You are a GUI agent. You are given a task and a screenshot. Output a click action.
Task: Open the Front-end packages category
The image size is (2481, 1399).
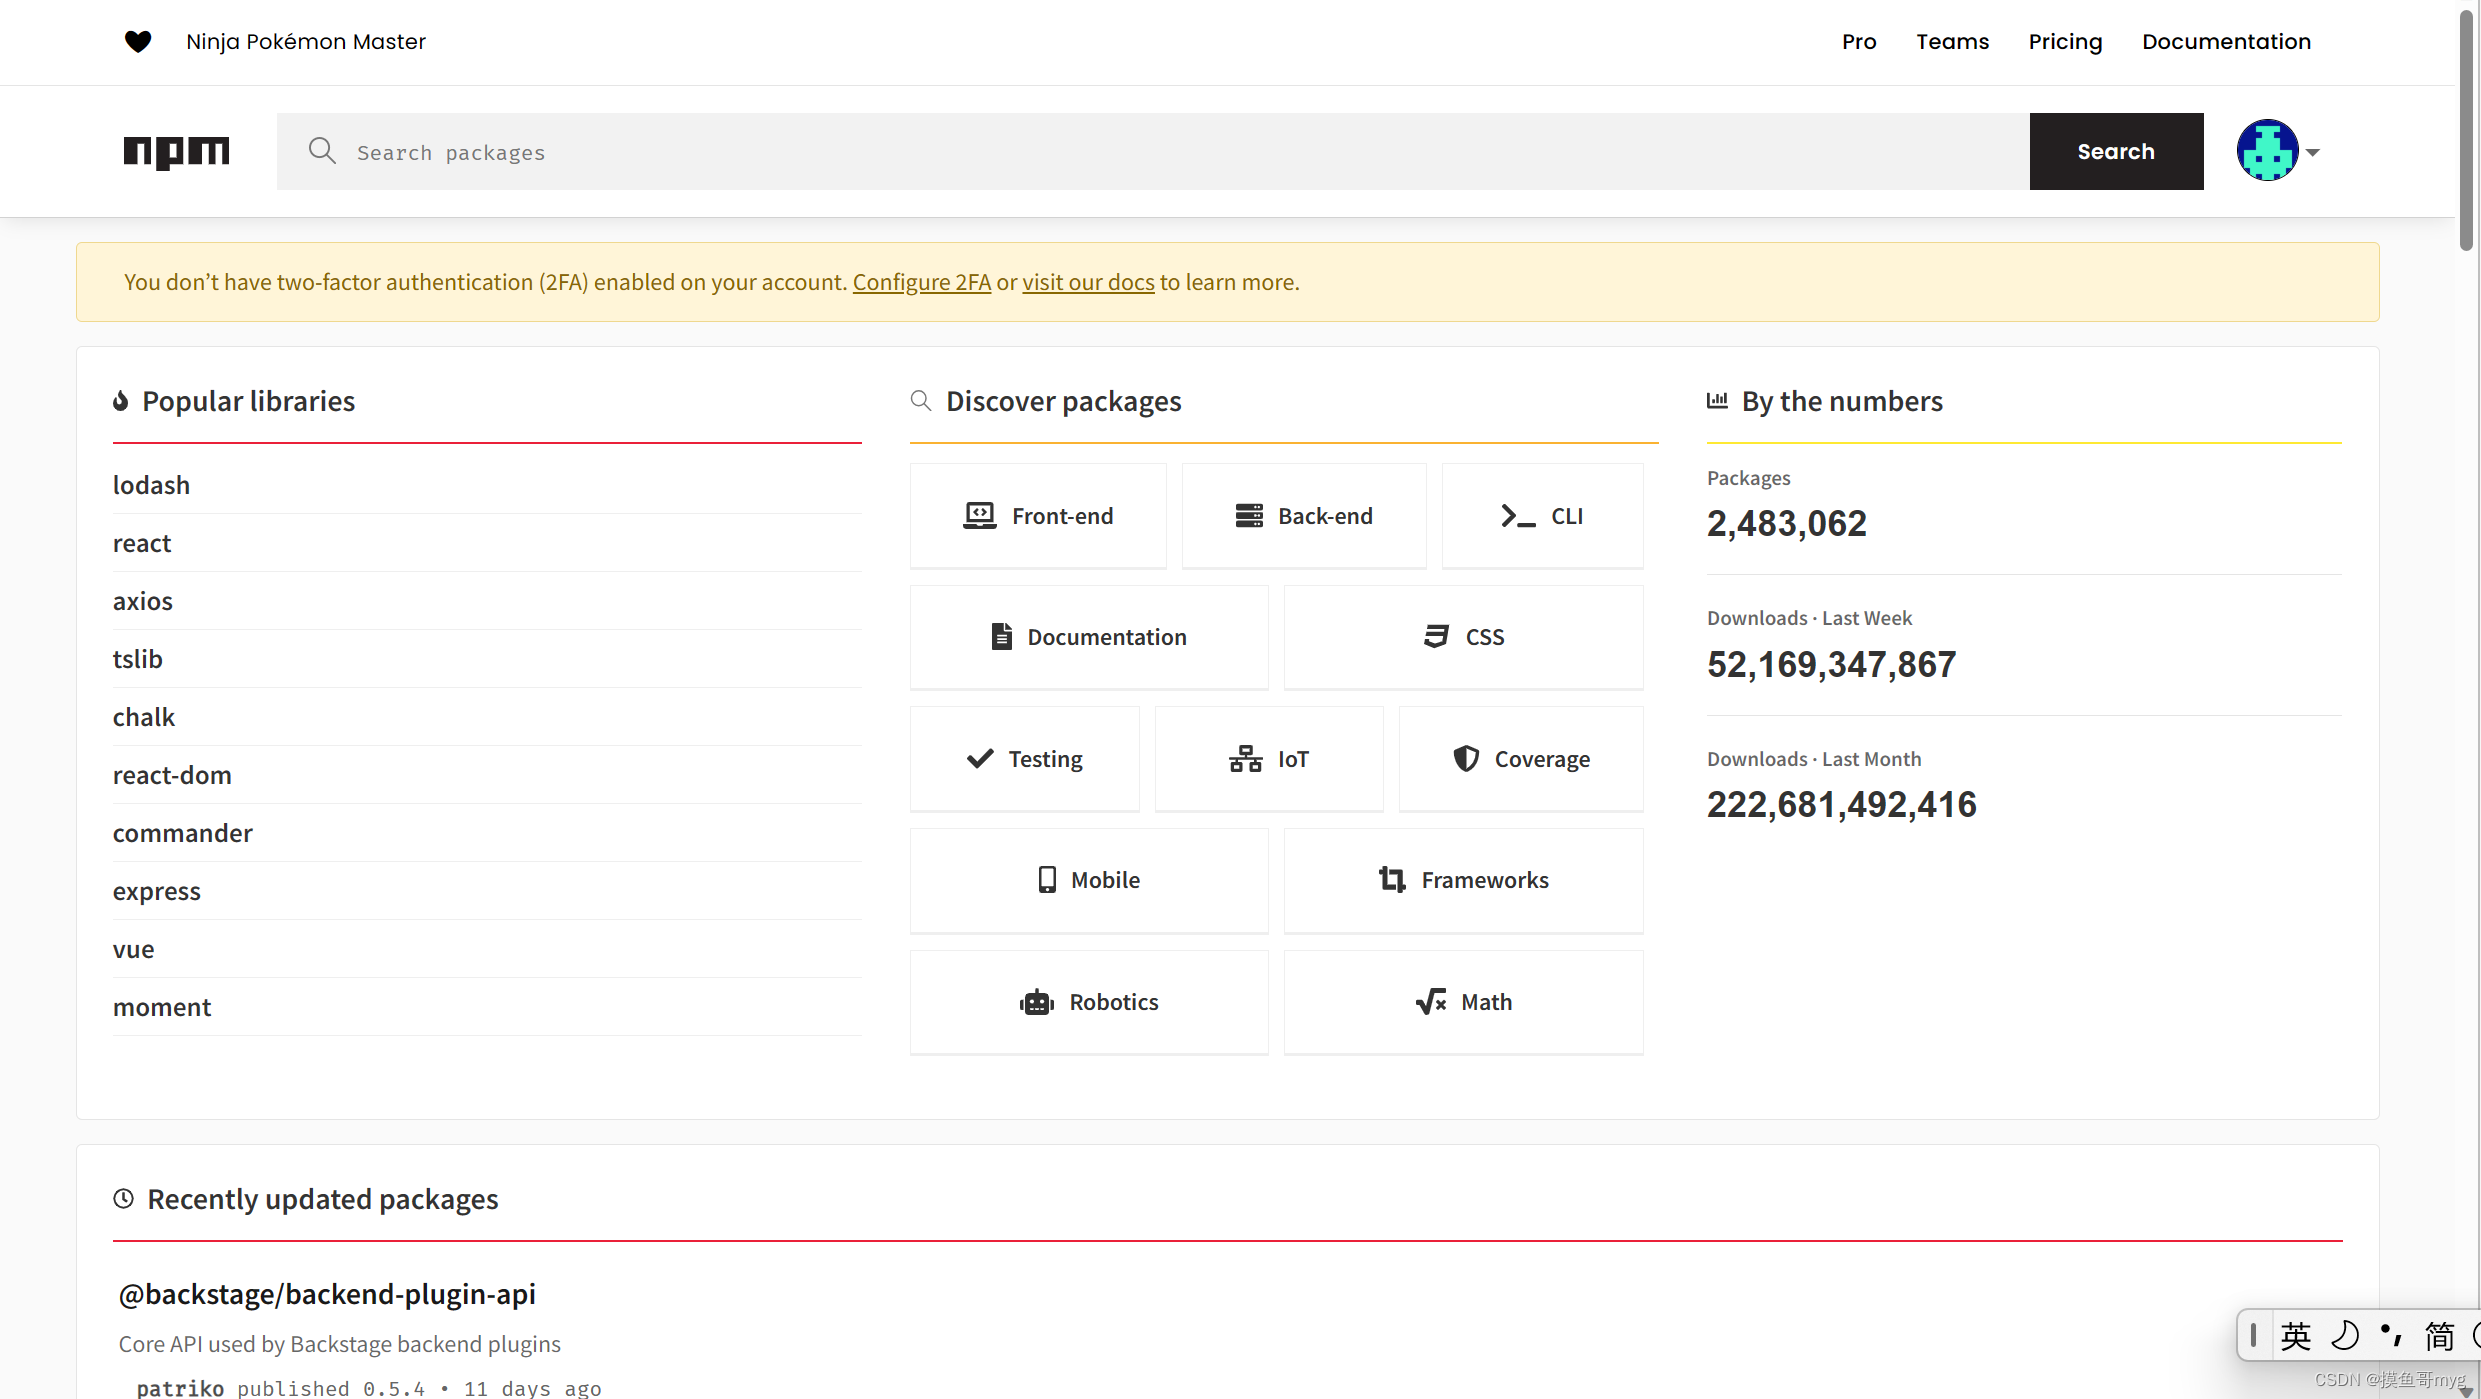point(1038,516)
